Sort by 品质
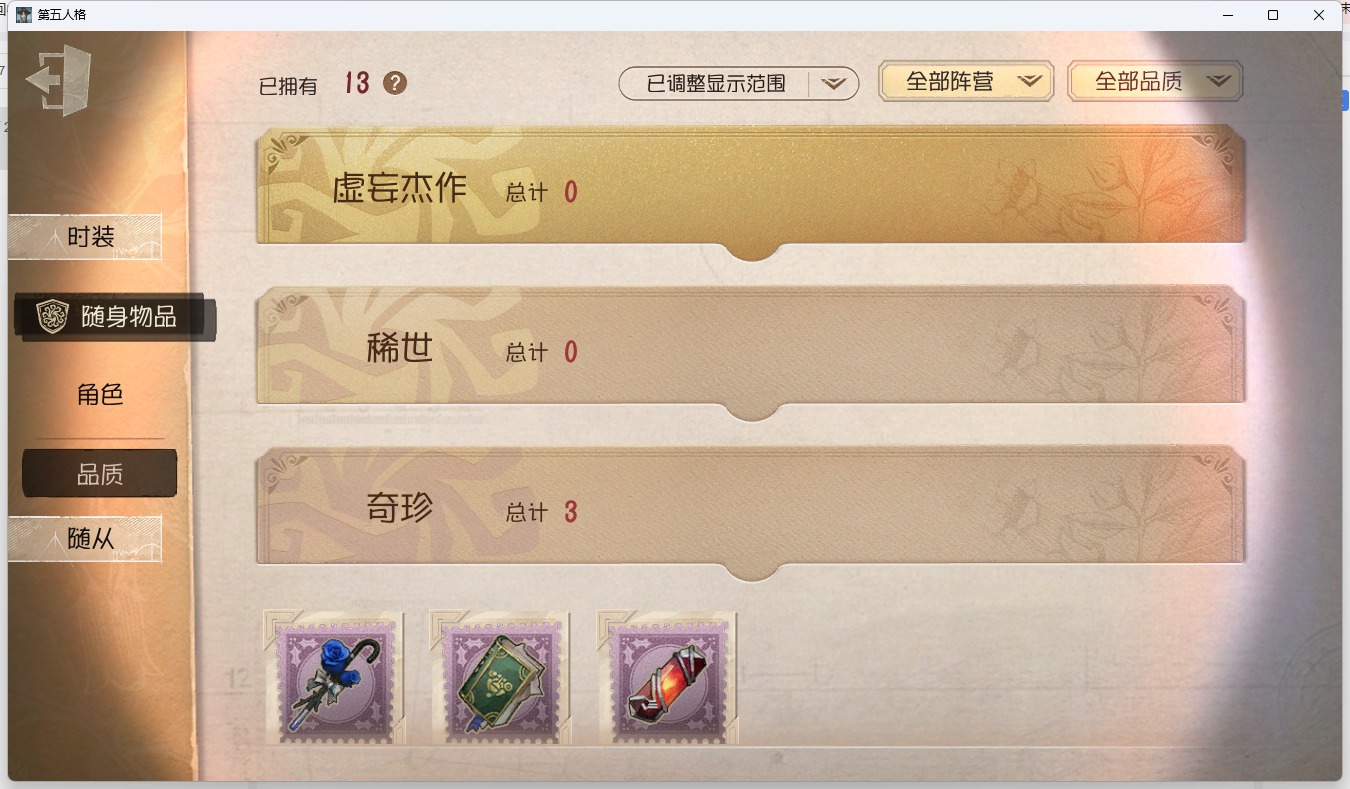Screen dimensions: 1350x789 [100, 474]
